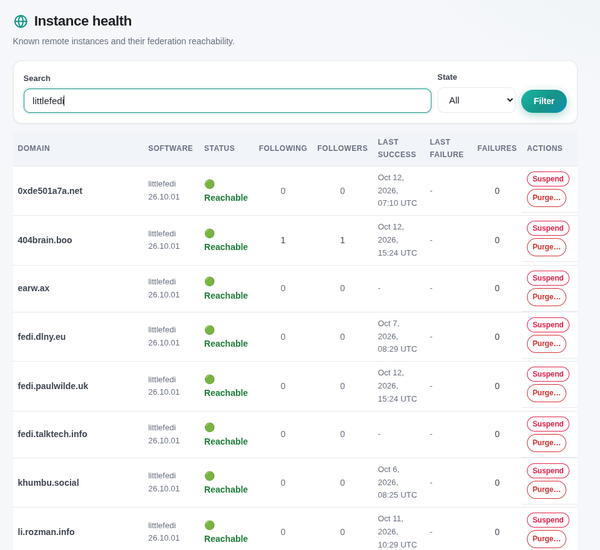Screen dimensions: 600x550
Task: Click the followers count 1 for 404brain.boo
Action: point(342,240)
